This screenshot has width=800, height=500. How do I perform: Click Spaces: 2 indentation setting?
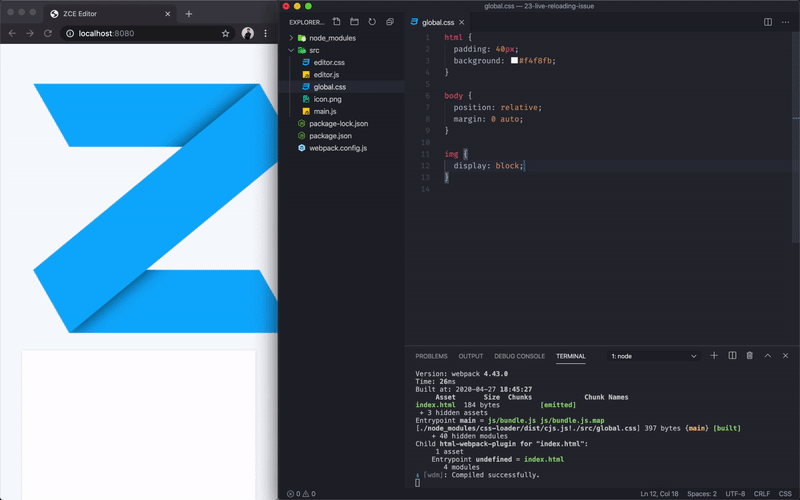[x=702, y=494]
